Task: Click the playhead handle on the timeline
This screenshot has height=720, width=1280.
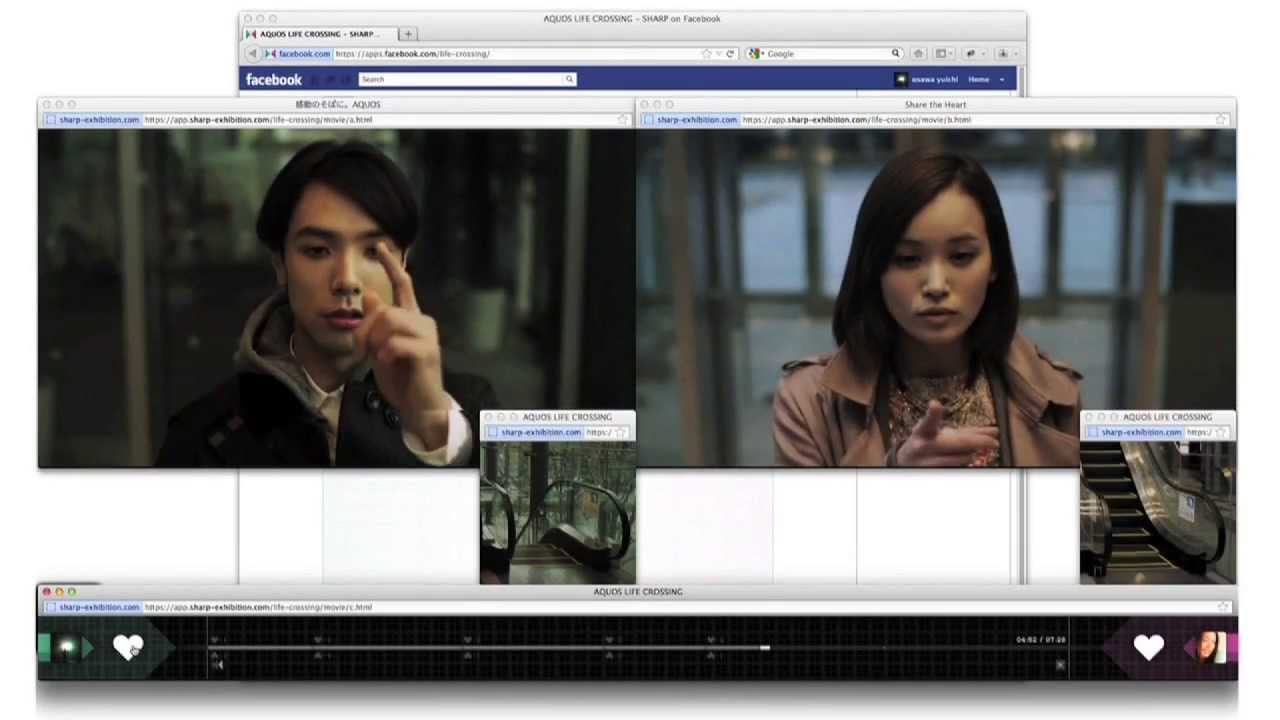Action: 765,648
